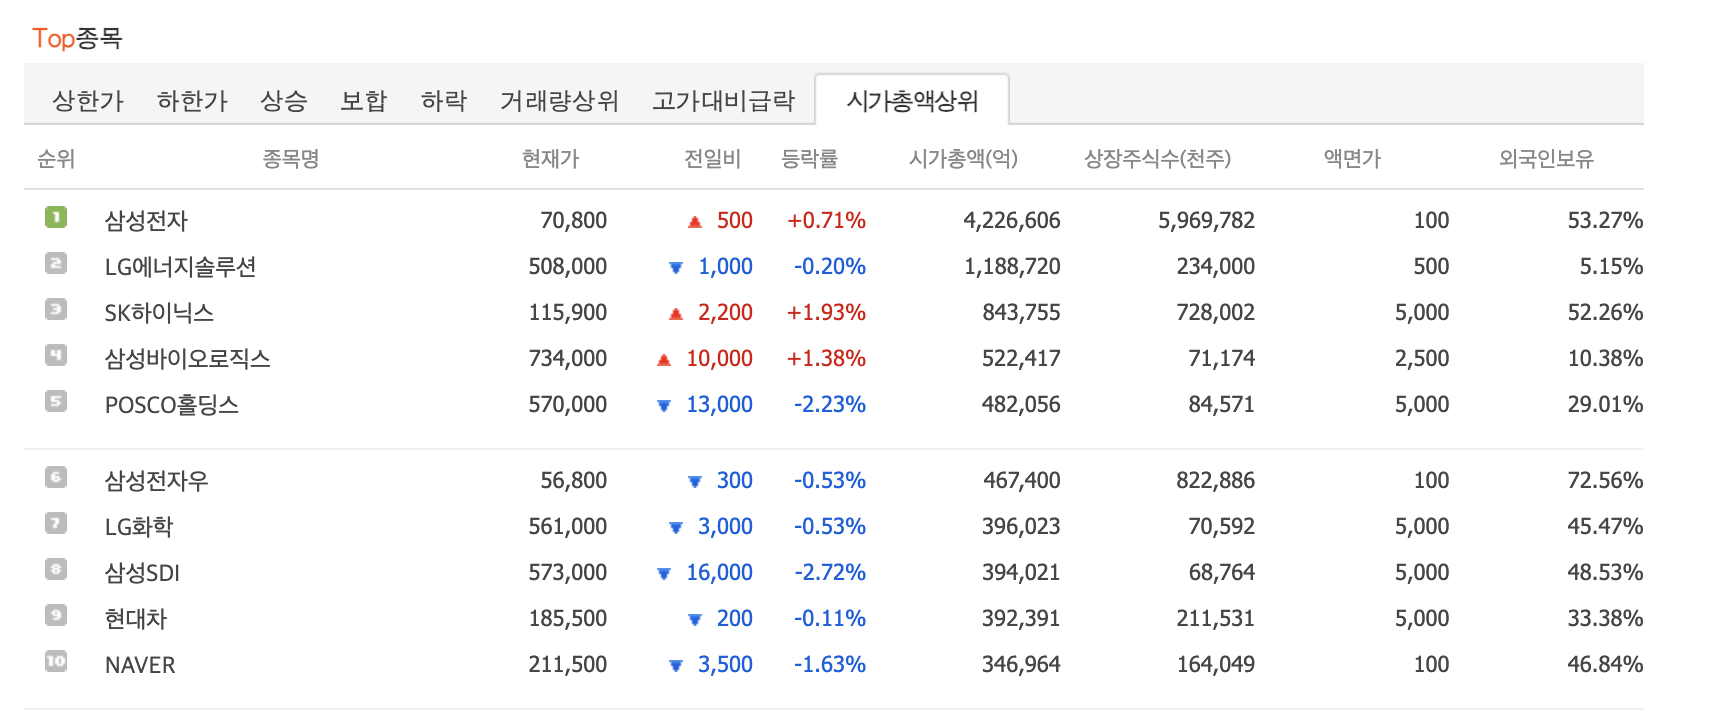
Task: Click the rank 4 badge icon
Action: [56, 355]
